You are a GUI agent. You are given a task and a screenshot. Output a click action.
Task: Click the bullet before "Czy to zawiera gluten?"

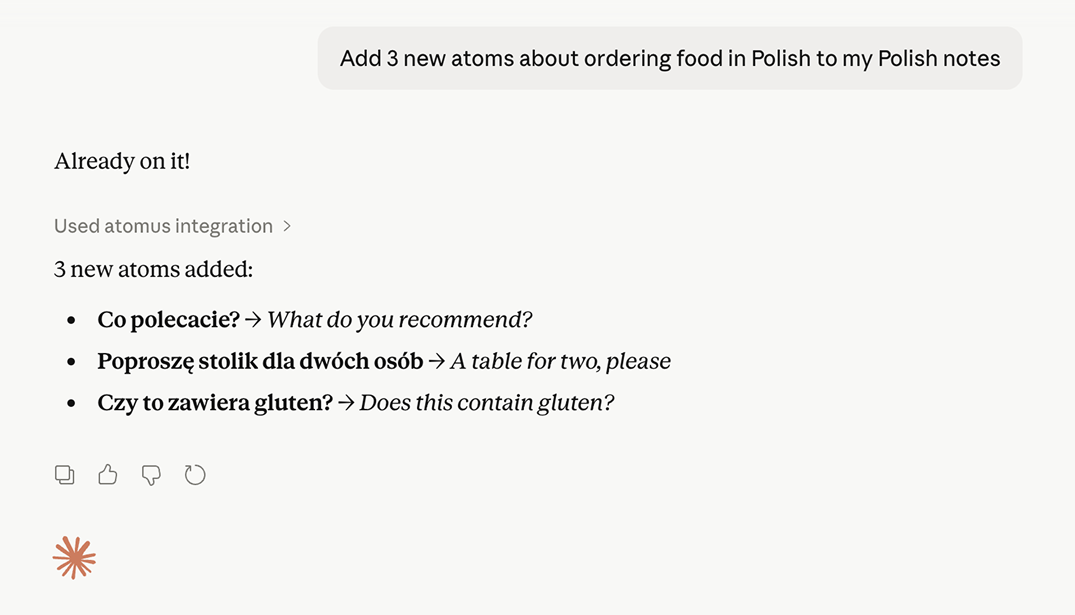coord(71,404)
